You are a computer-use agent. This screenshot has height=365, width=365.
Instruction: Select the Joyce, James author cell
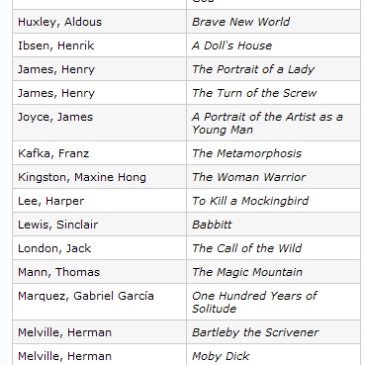[99, 123]
